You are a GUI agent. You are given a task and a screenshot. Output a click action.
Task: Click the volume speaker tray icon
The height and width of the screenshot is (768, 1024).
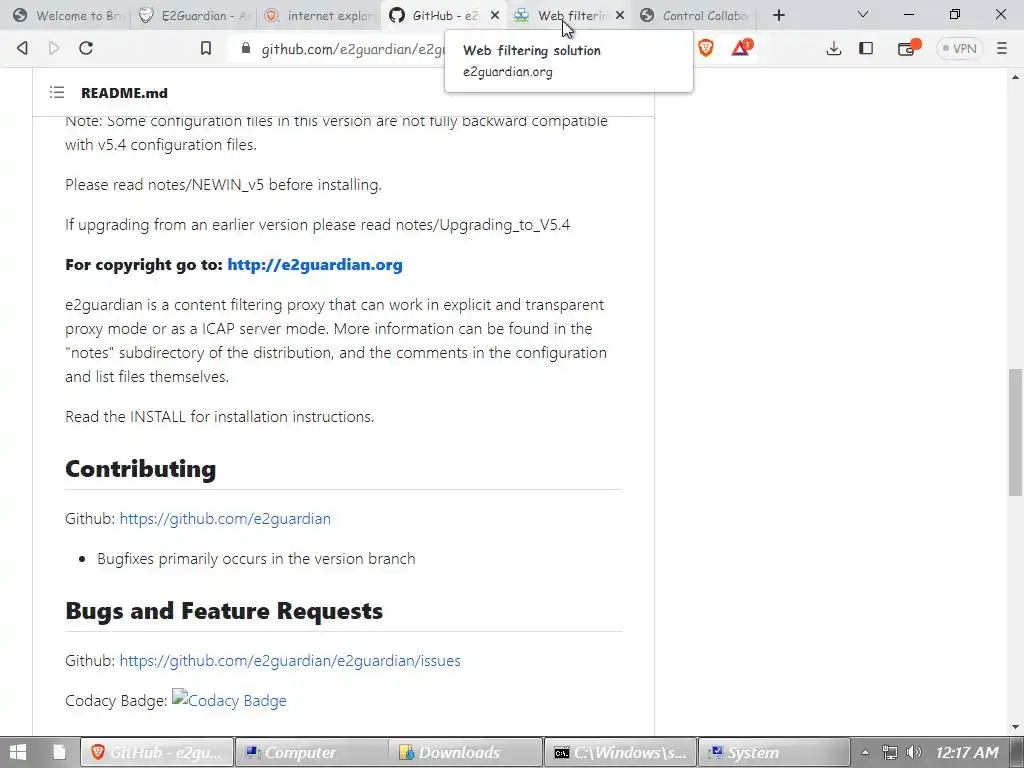914,752
